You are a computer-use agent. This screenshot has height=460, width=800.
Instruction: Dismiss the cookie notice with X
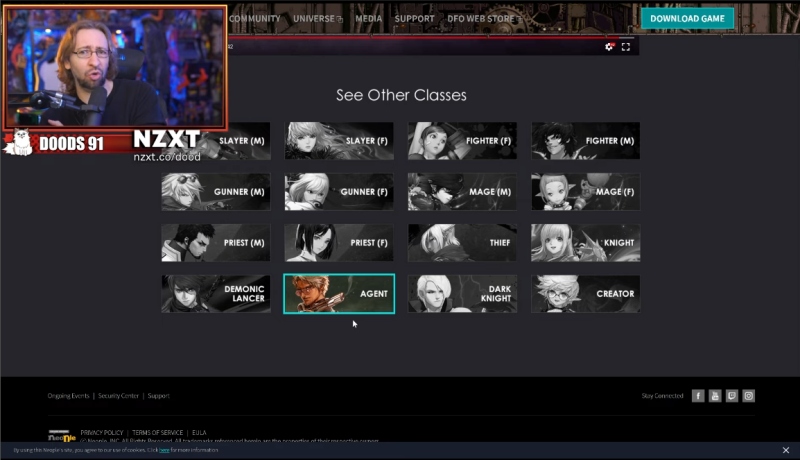pyautogui.click(x=786, y=451)
